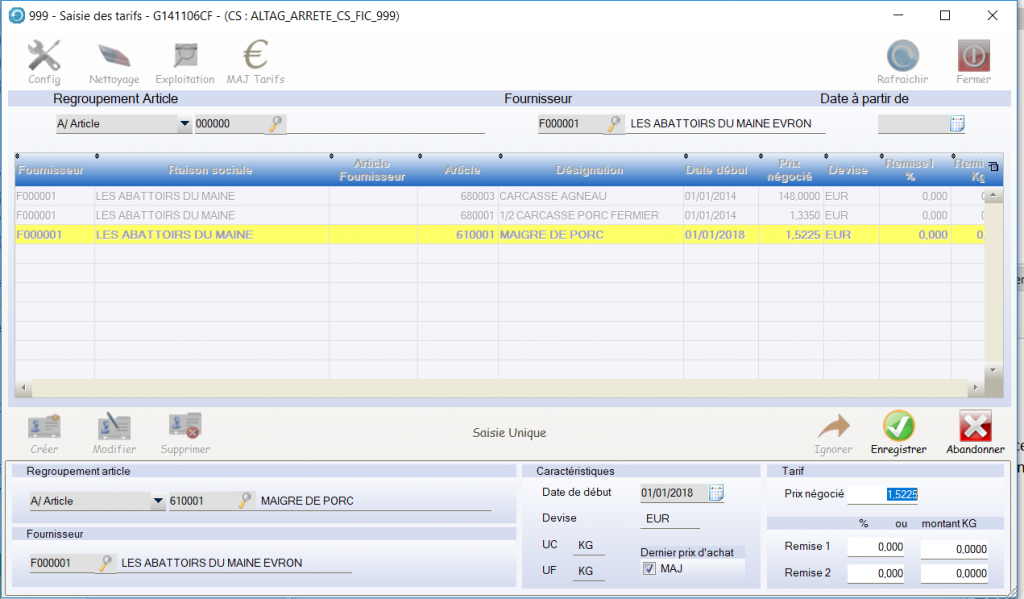Expand bottom Regroupement article A/ Article dropdown
This screenshot has height=599, width=1024.
158,501
